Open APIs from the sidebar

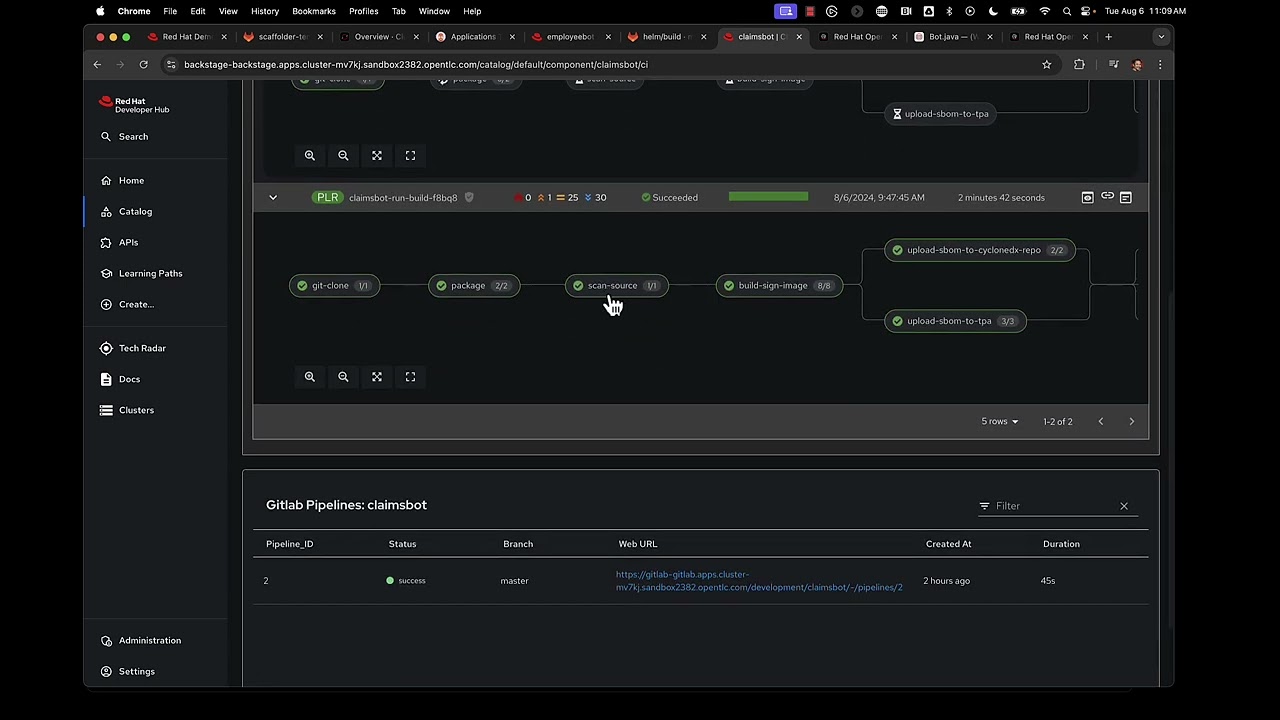coord(119,242)
